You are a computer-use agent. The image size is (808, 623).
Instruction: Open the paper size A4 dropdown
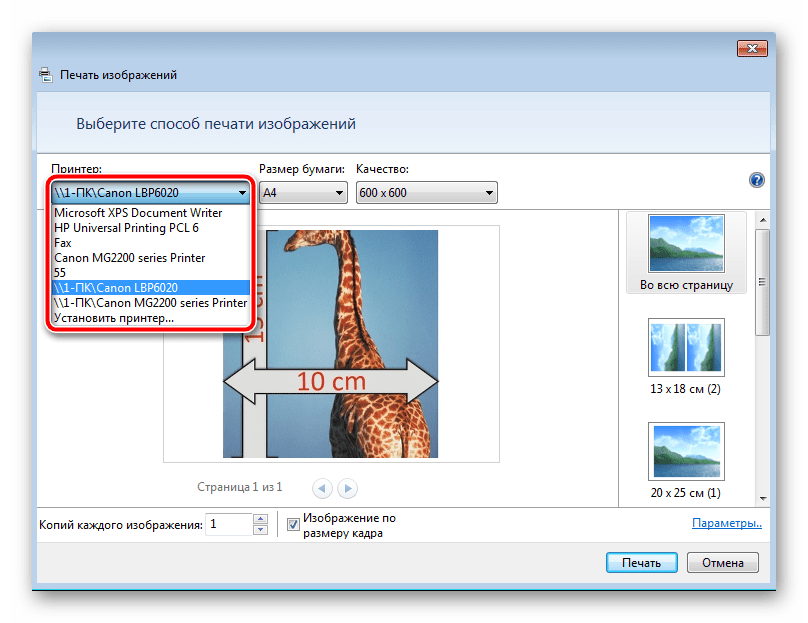pos(303,192)
